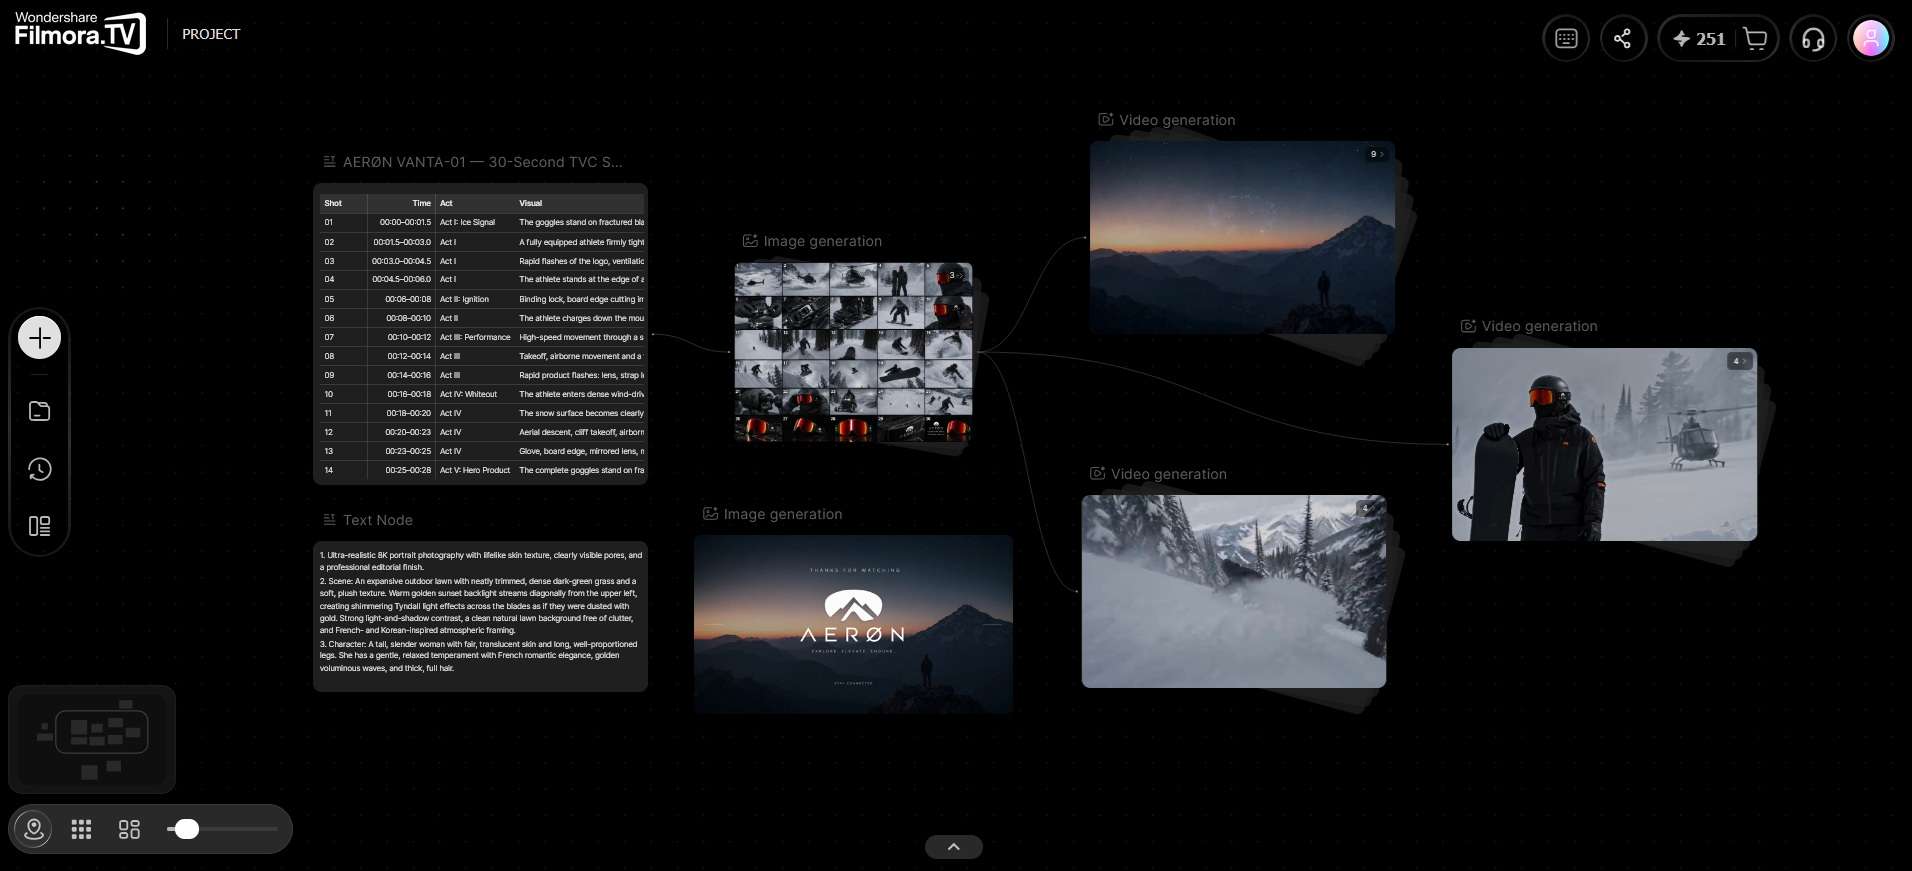Open the templates layout icon in sidebar

point(40,526)
